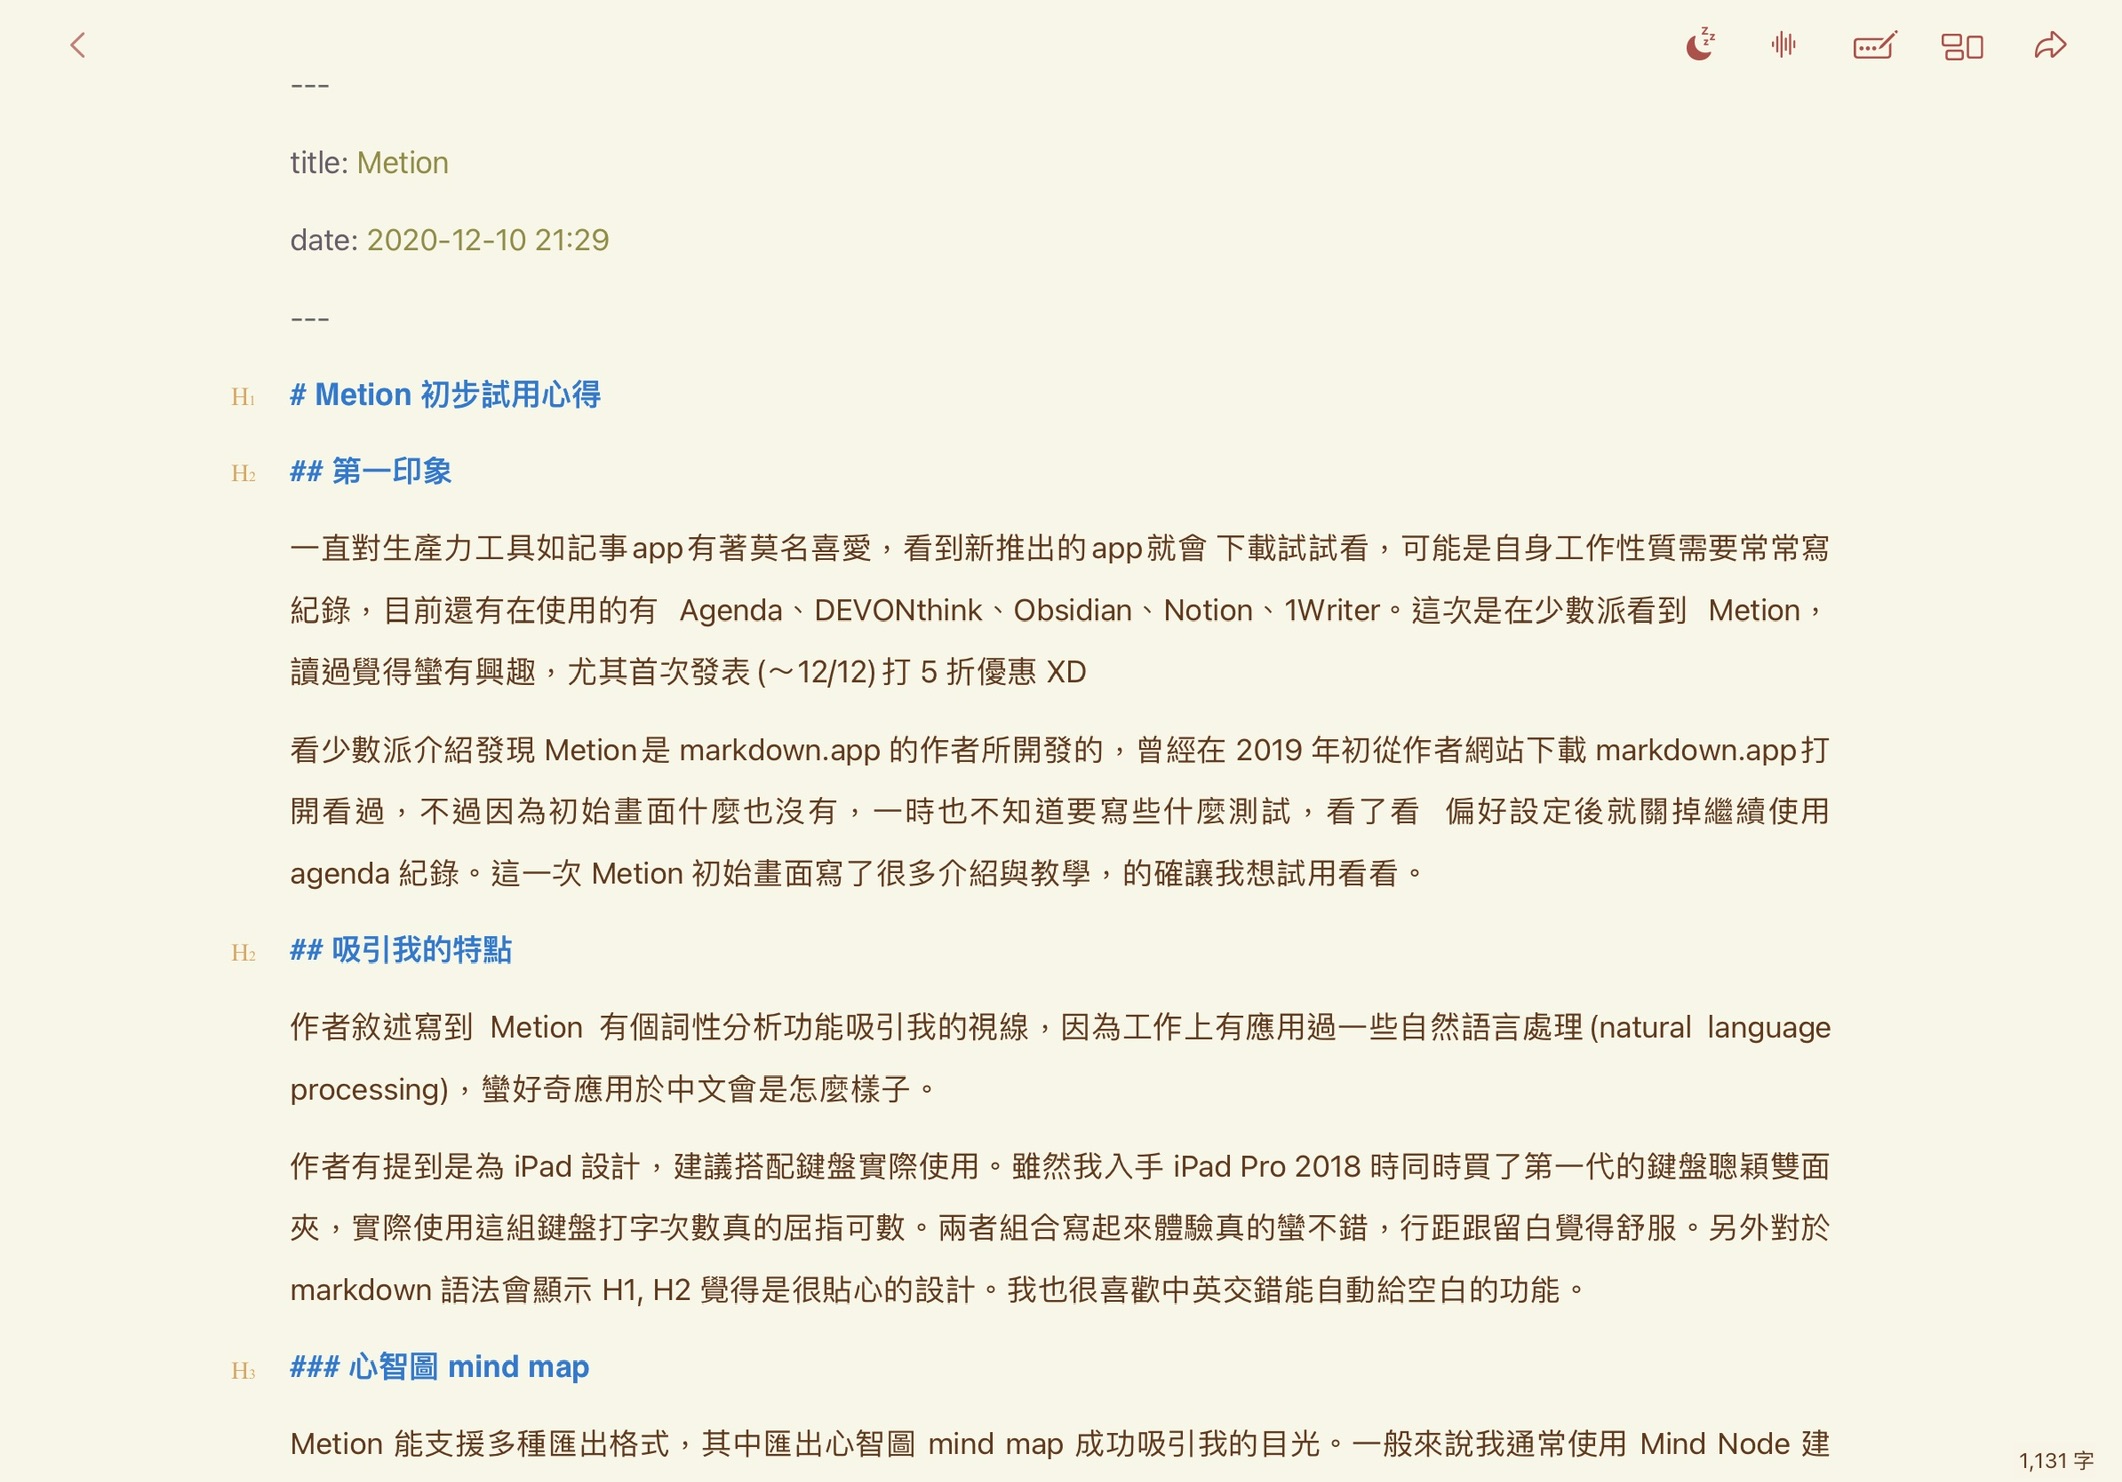Click 'Notion' in the app list
Screen dimensions: 2122x1482
(x=1207, y=610)
